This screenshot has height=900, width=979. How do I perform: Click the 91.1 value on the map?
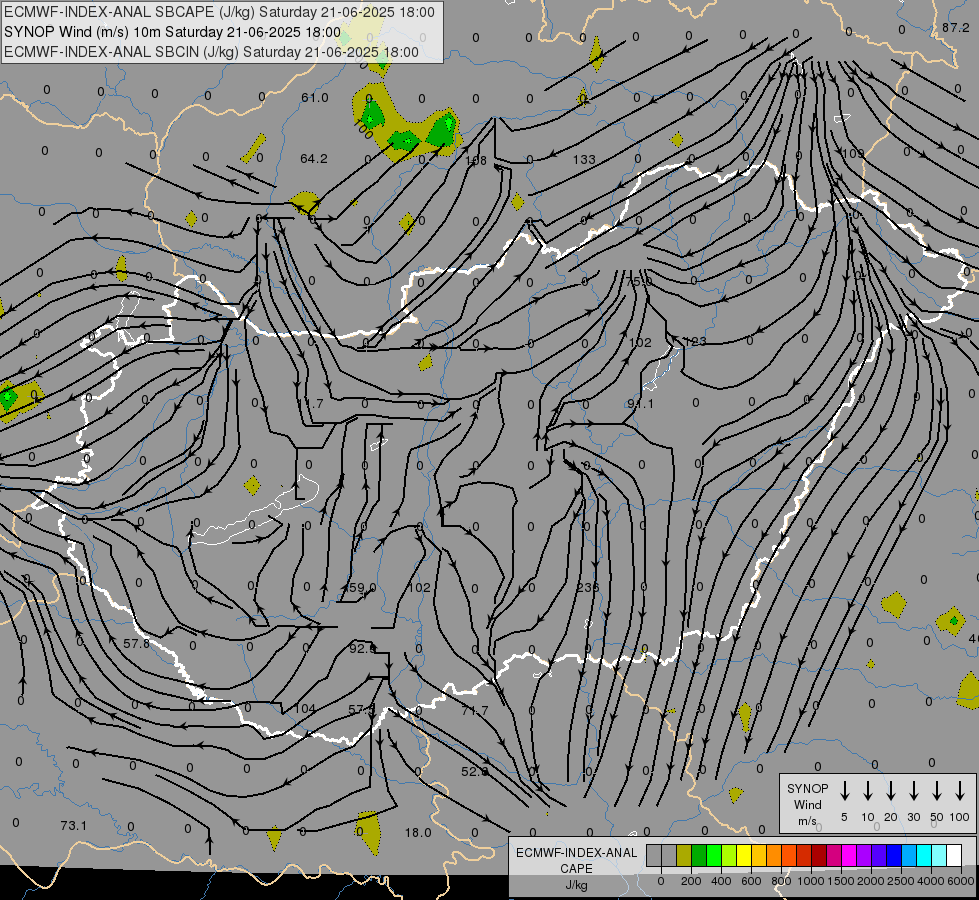click(641, 404)
